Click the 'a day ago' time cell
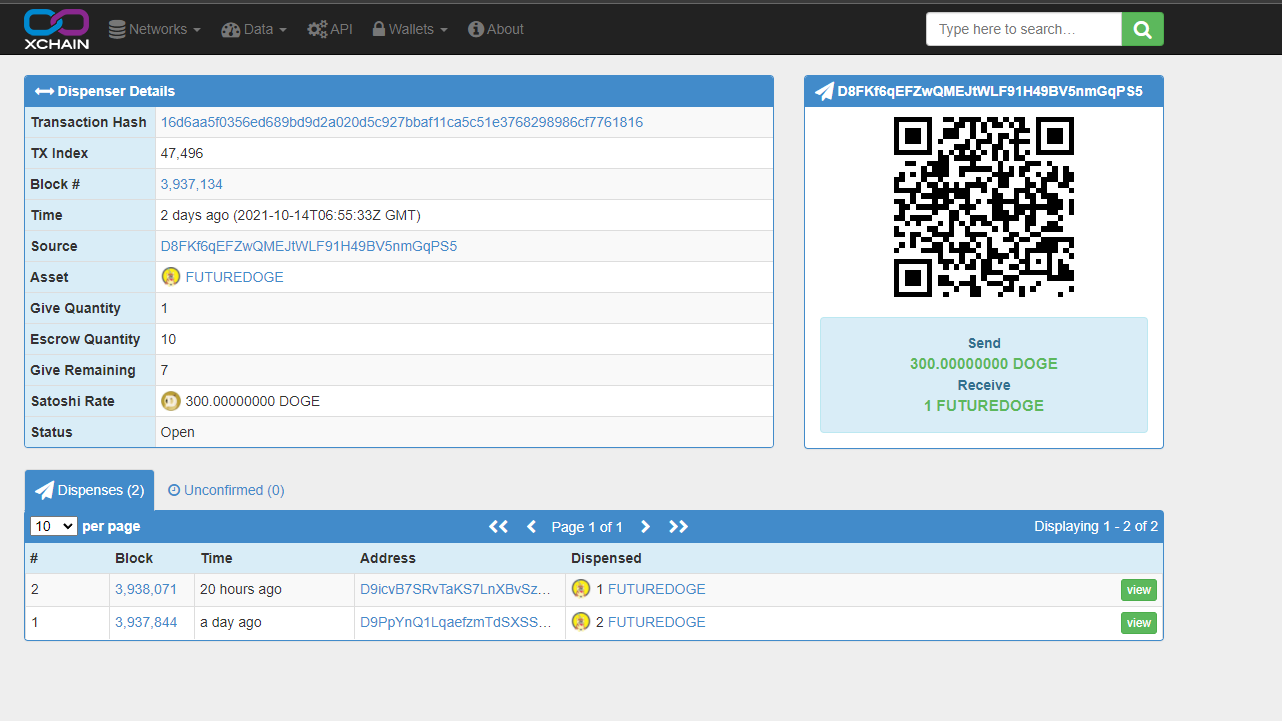1282x721 pixels. (231, 622)
